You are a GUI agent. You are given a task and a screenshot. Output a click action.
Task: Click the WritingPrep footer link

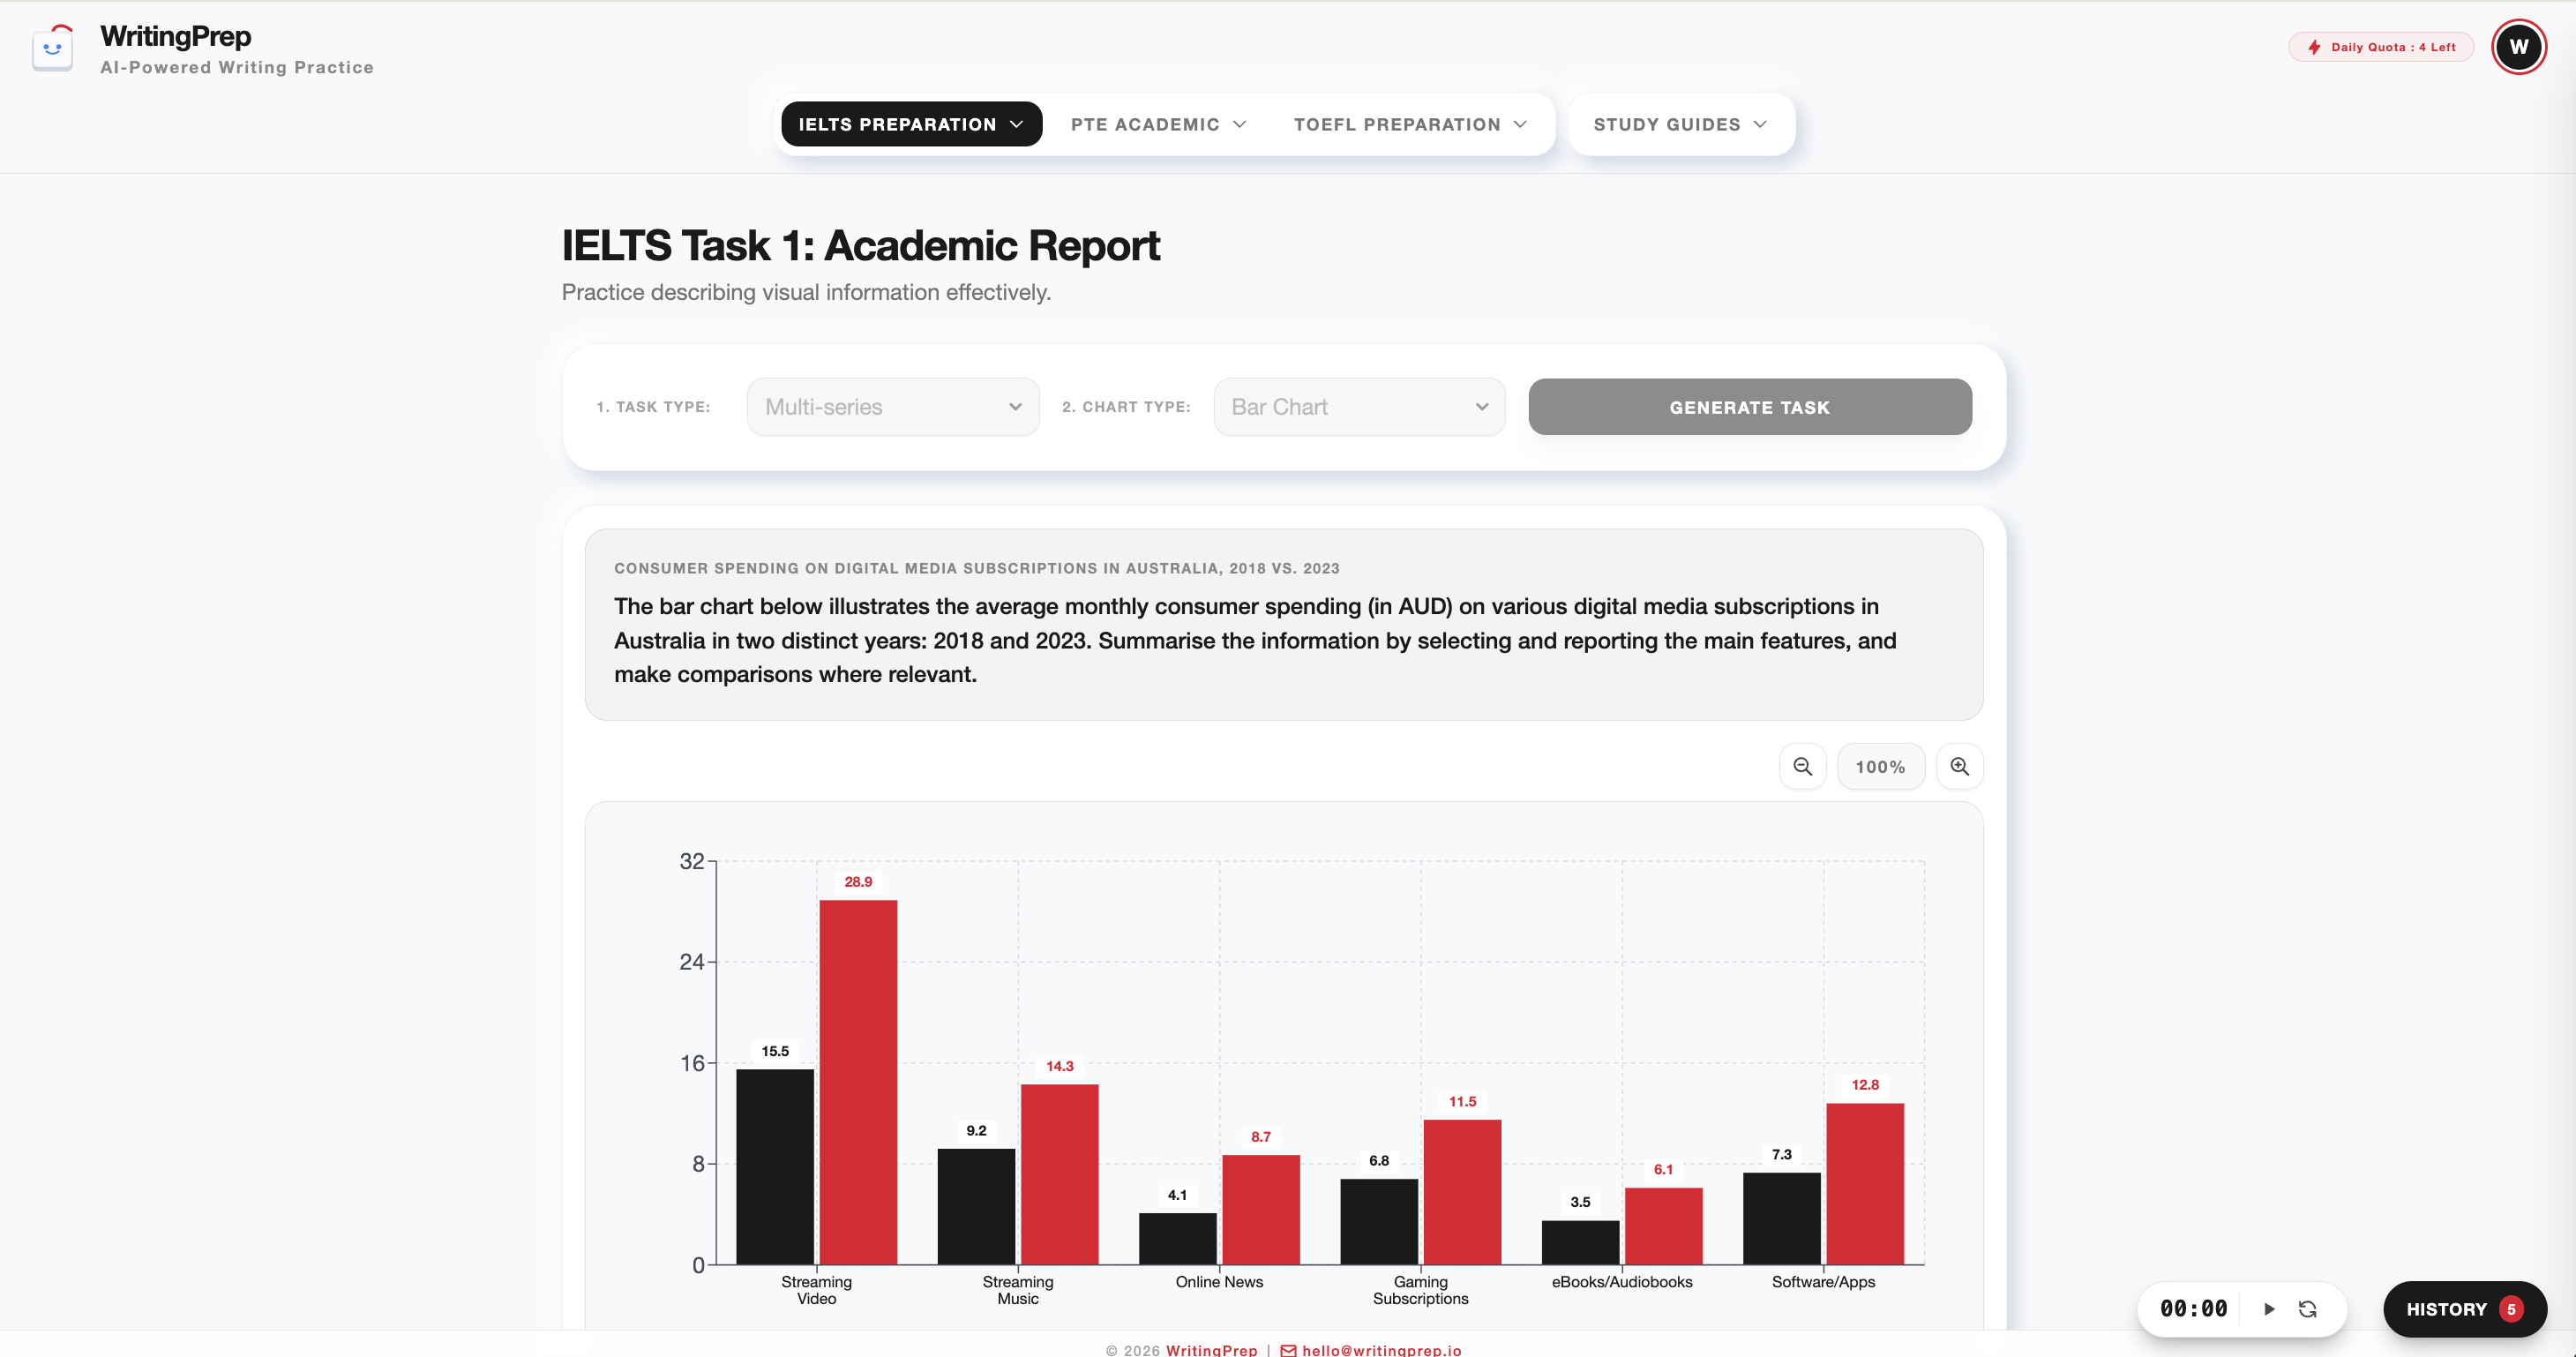[1211, 1350]
